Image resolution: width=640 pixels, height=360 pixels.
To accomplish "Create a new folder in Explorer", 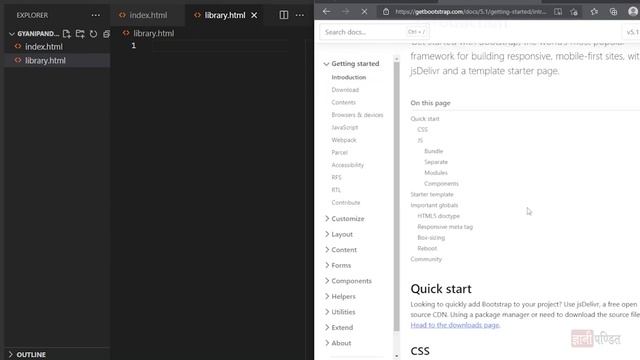I will [80, 34].
